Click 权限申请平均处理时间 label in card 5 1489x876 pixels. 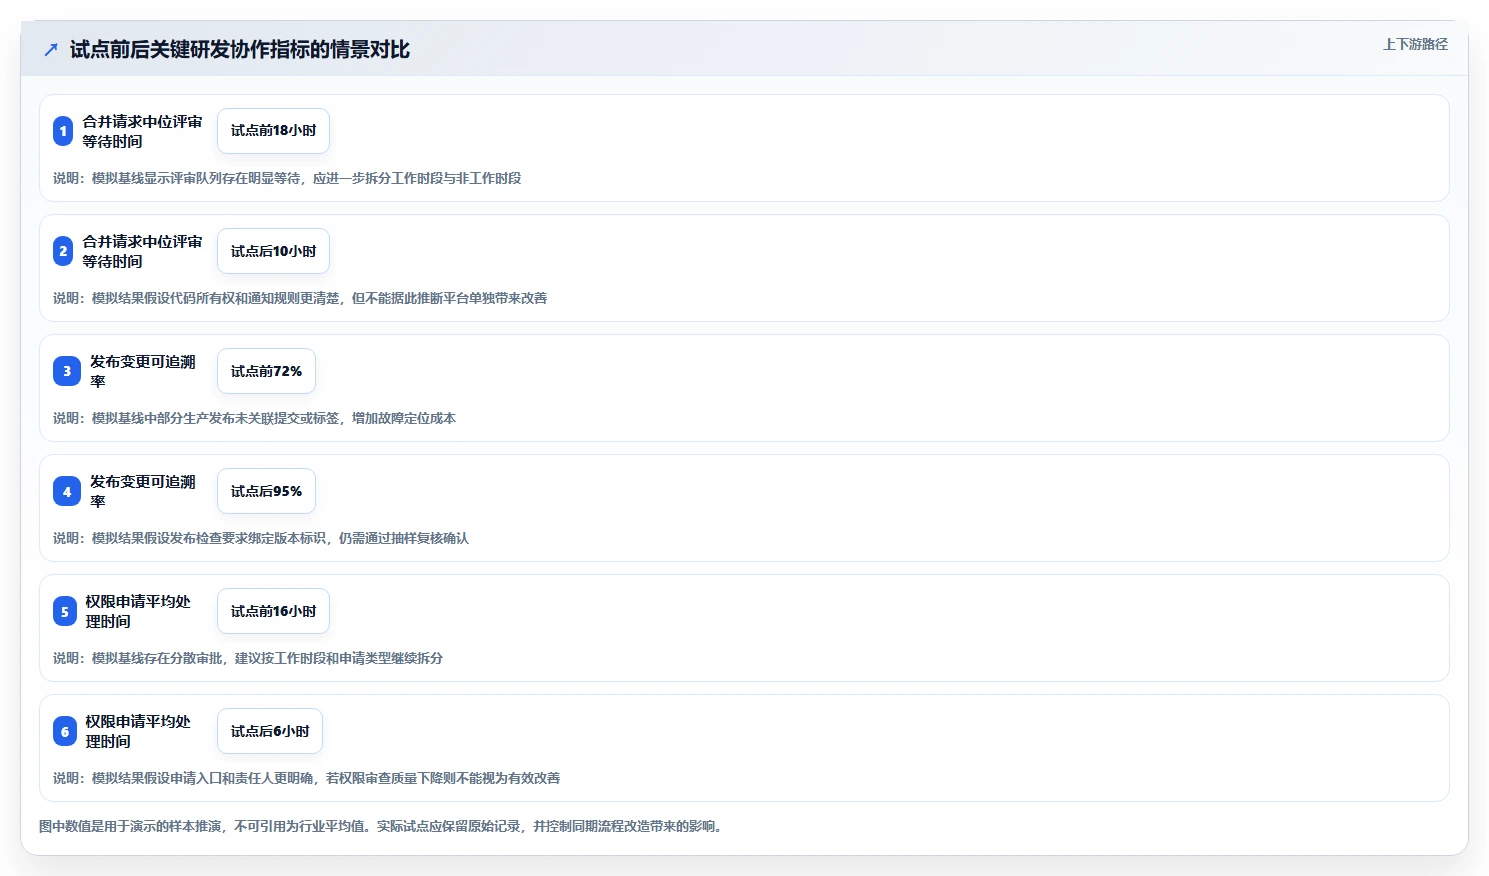click(138, 611)
